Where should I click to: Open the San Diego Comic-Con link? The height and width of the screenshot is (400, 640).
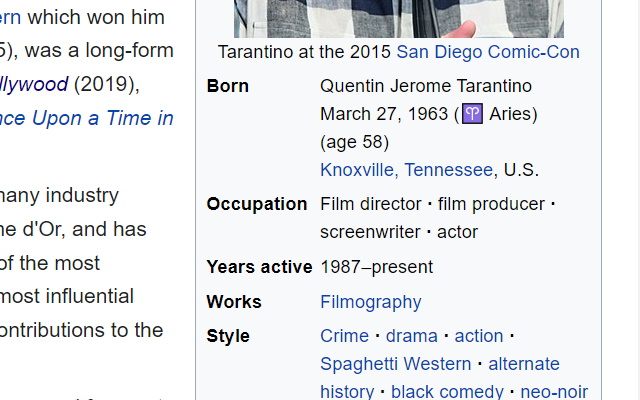pos(488,52)
